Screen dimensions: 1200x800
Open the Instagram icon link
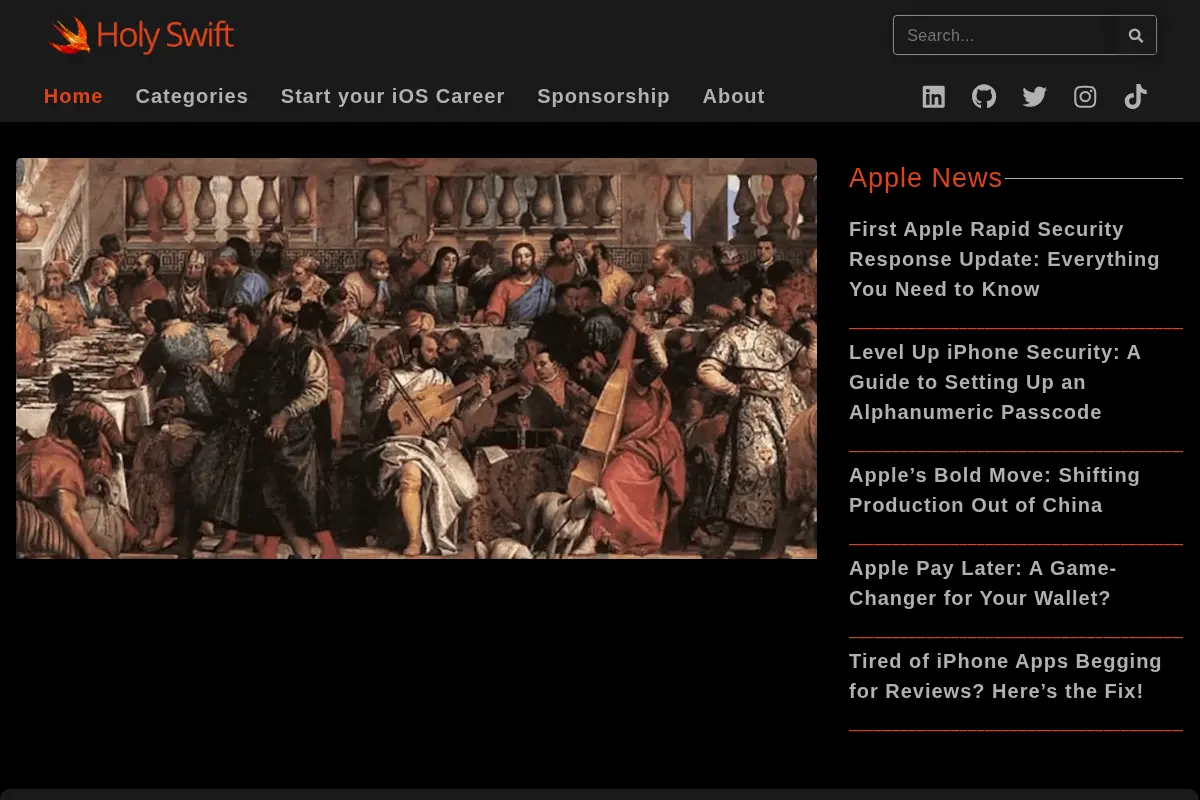[x=1085, y=97]
